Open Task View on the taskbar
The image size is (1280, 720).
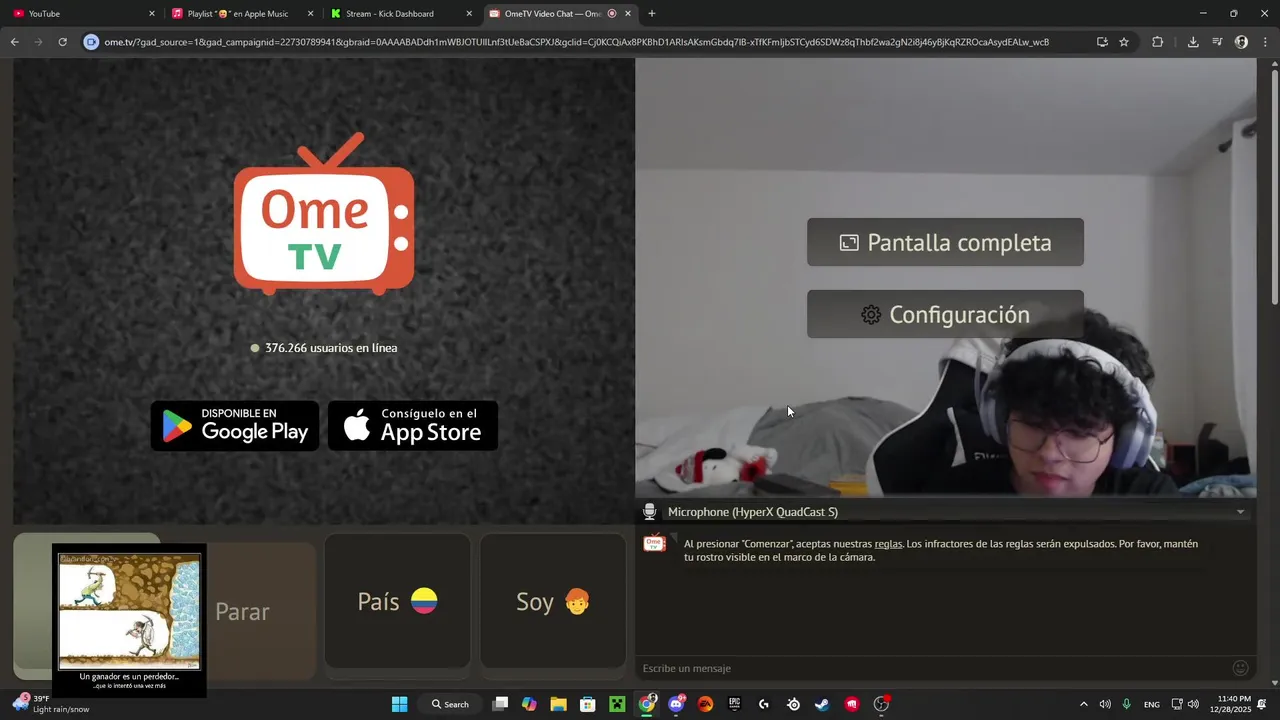tap(501, 704)
